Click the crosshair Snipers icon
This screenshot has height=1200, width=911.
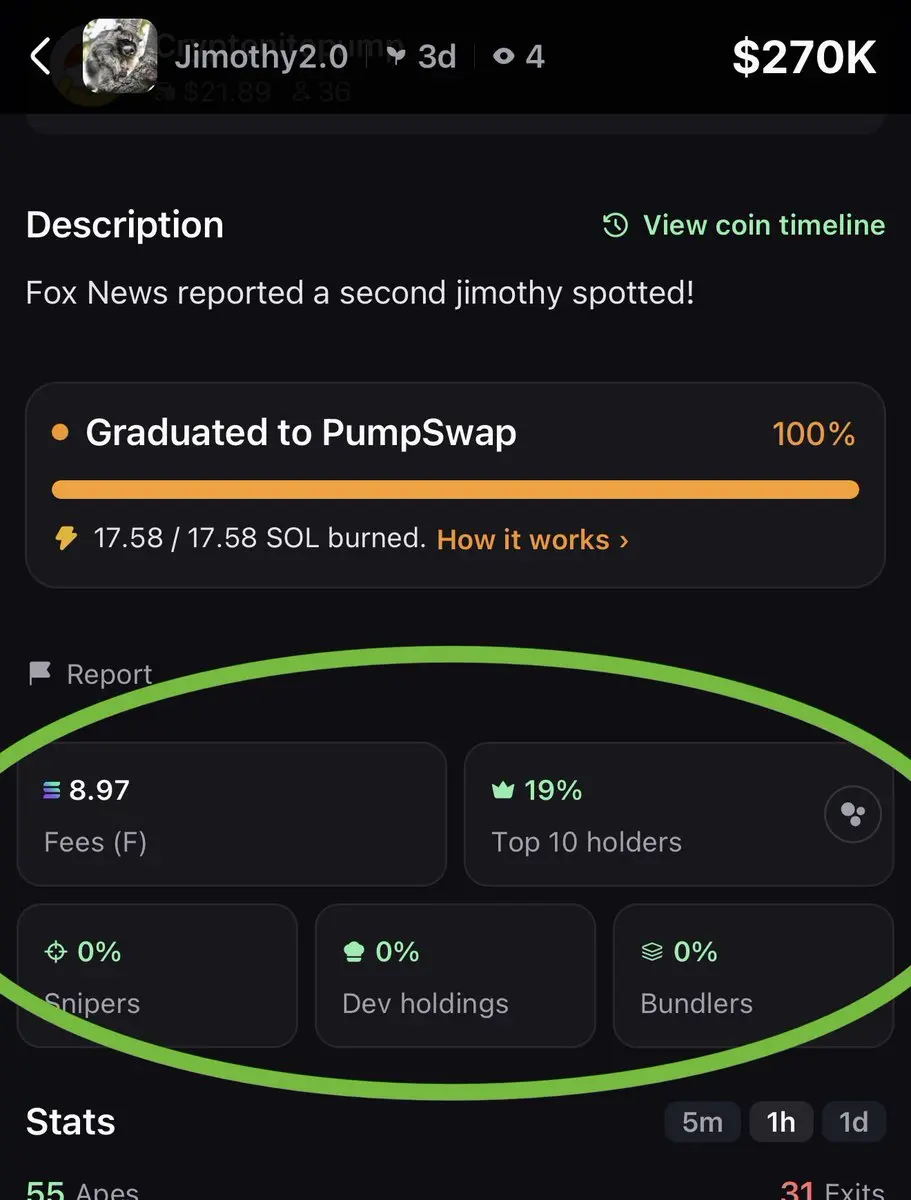click(x=56, y=952)
